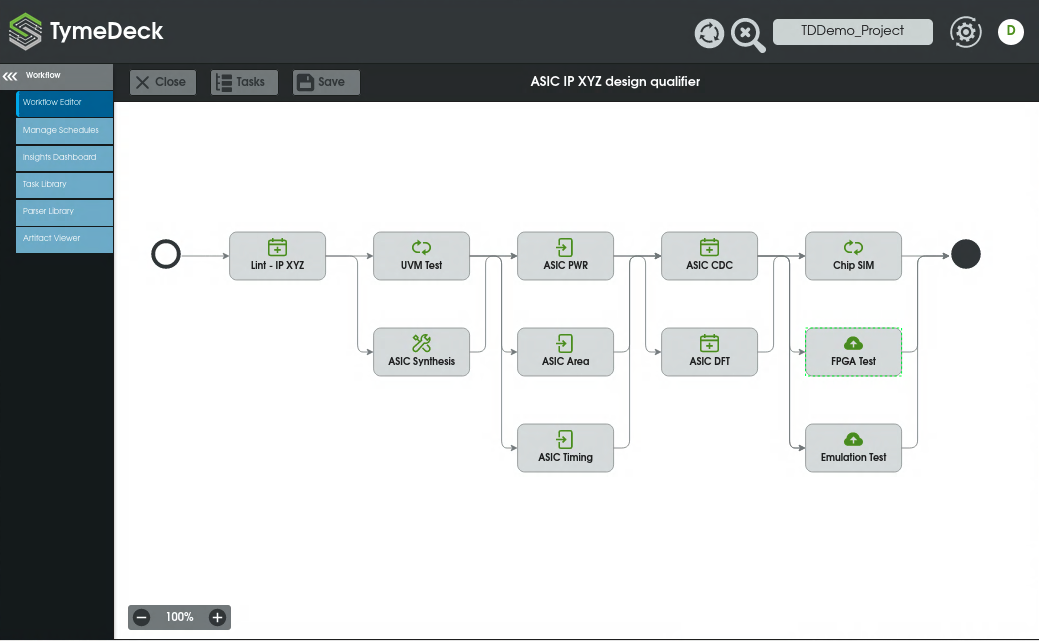Click the cloud upload icon on FPGA Test
Screen dimensions: 1039x641
[x=853, y=343]
